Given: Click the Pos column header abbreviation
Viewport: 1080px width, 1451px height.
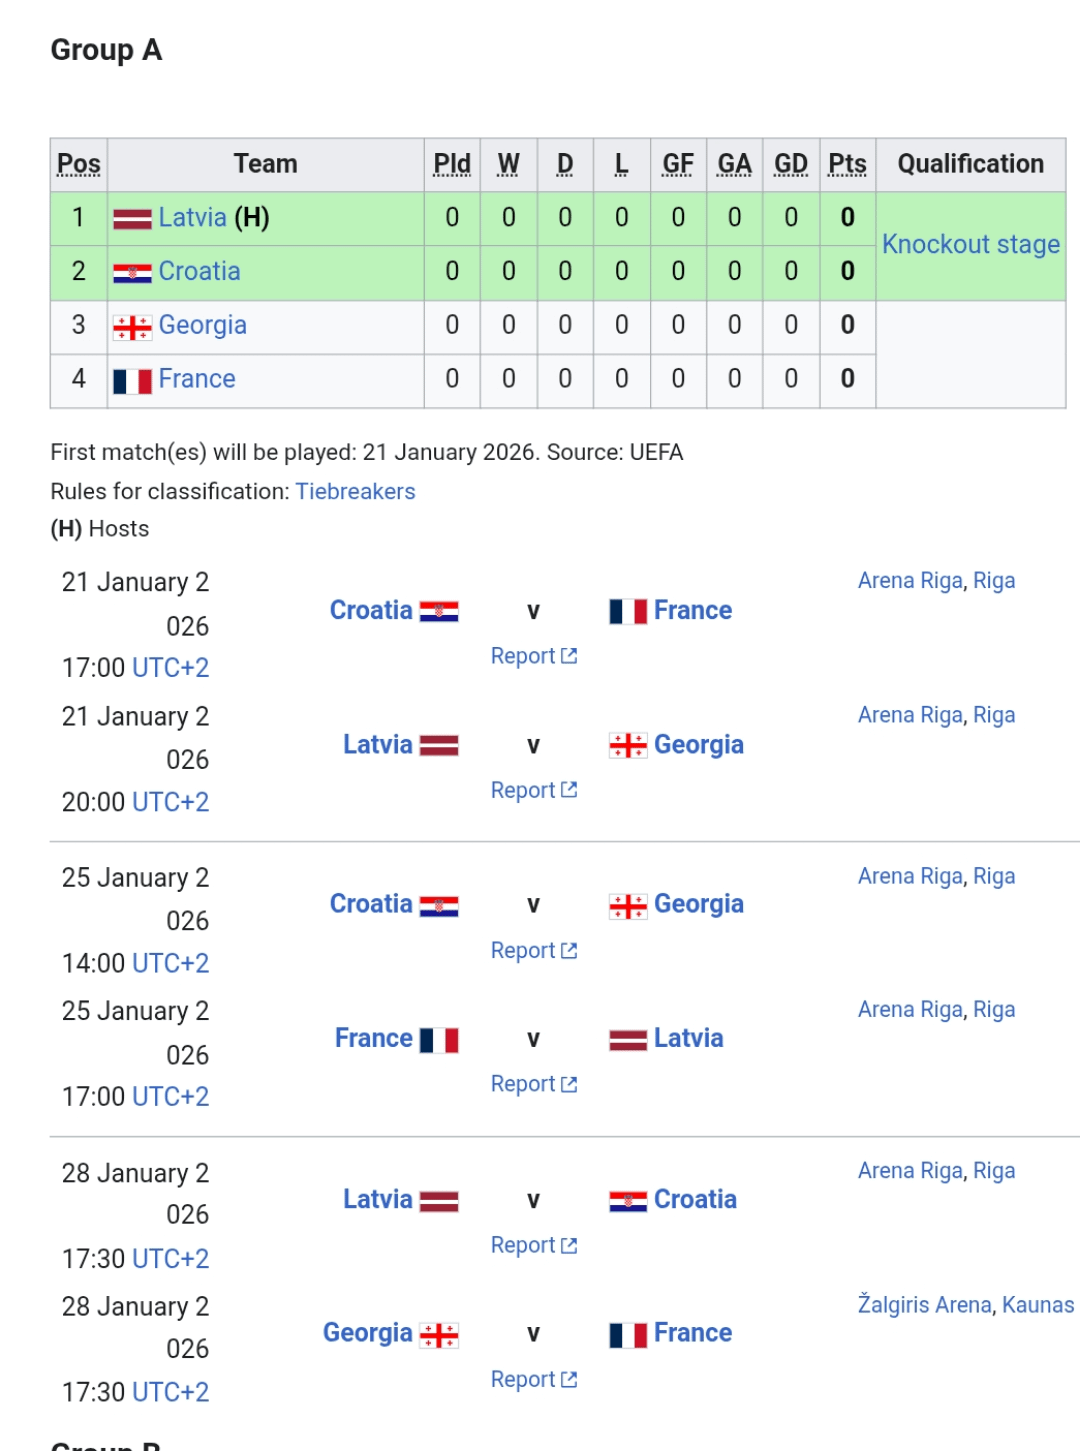Looking at the screenshot, I should click(x=79, y=164).
